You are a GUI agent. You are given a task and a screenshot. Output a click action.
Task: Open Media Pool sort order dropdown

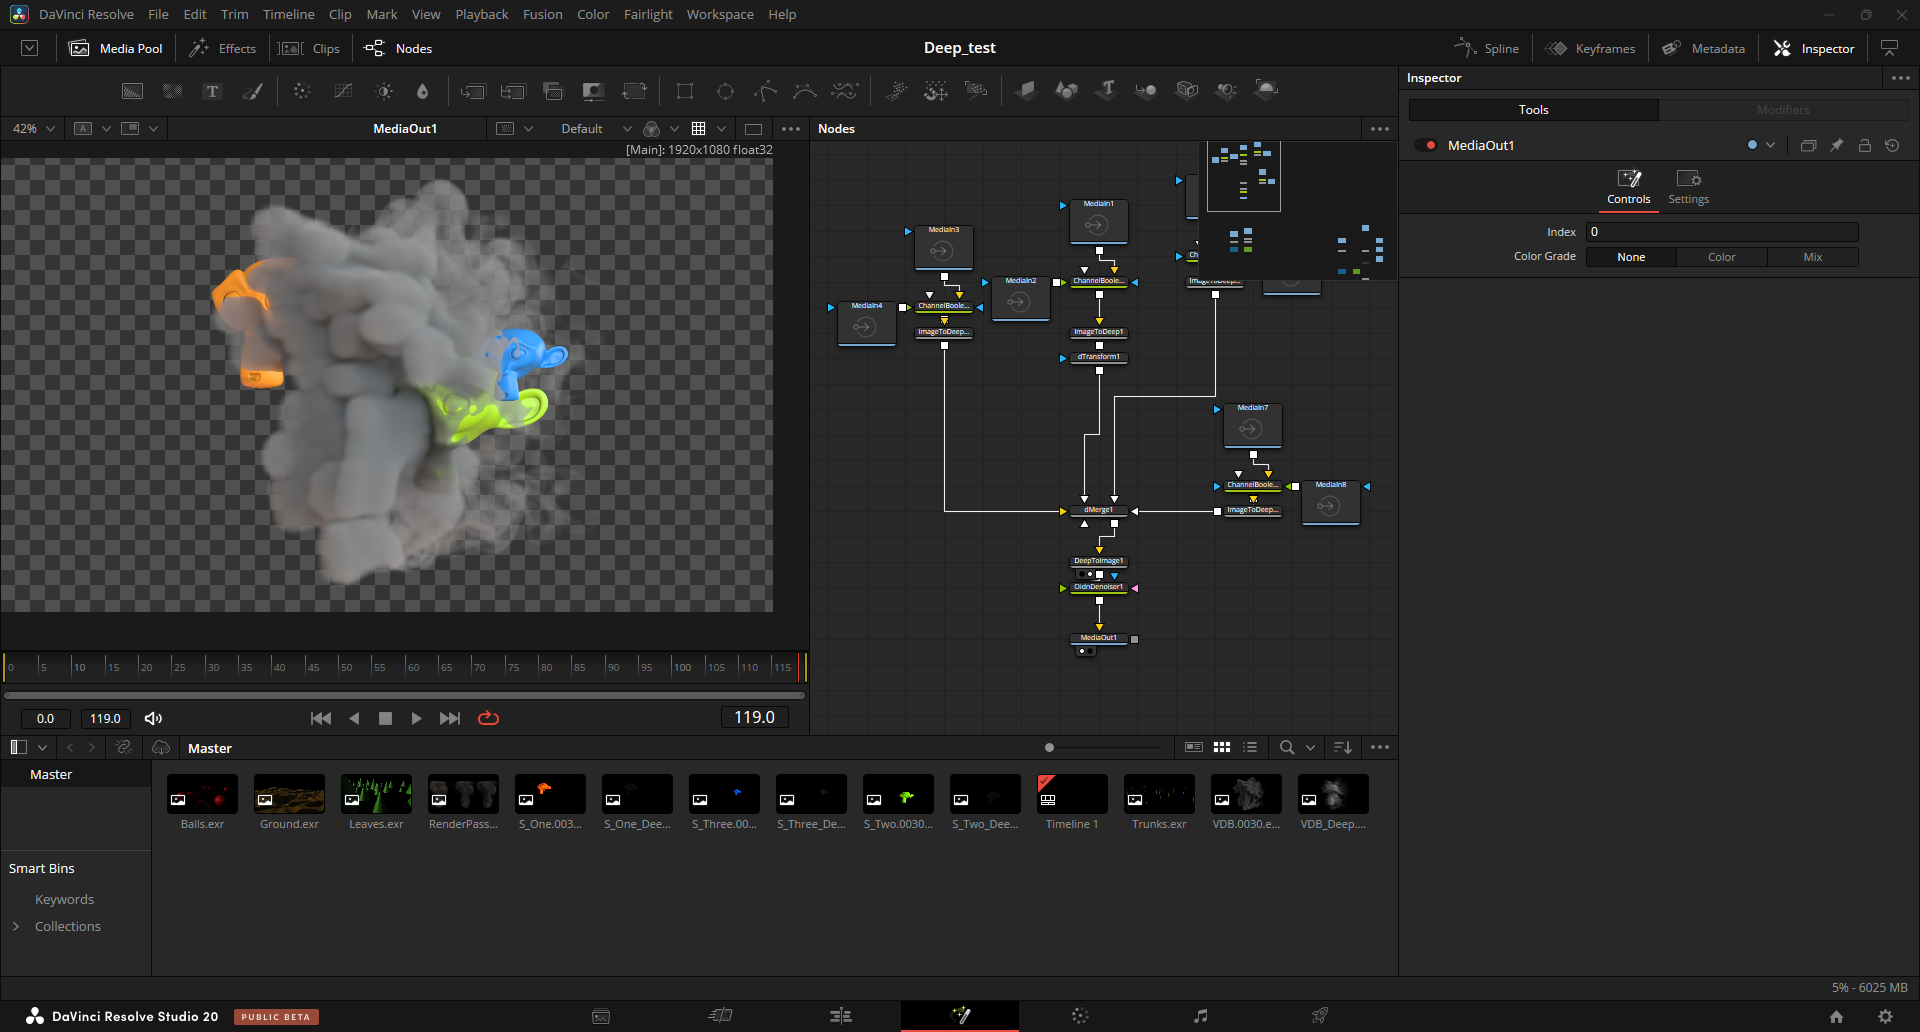(x=1343, y=747)
